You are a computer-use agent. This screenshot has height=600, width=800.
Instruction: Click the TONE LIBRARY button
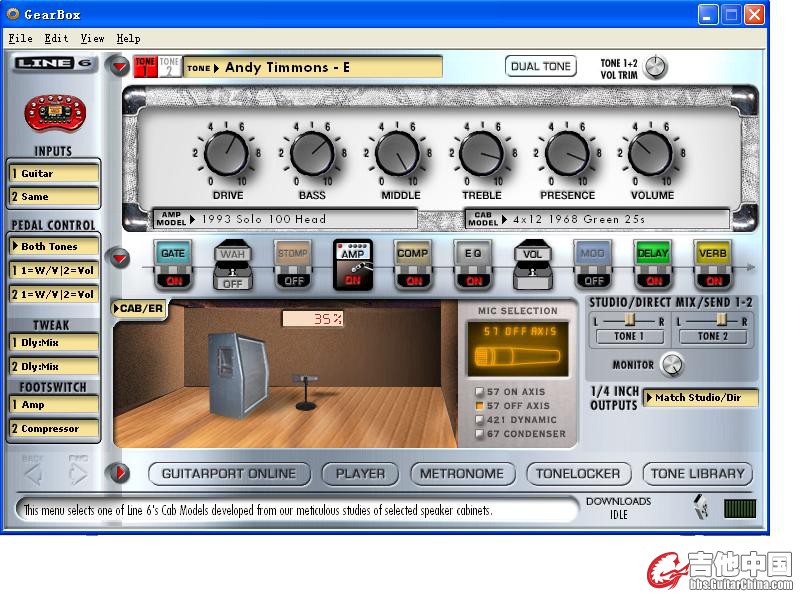pos(697,473)
